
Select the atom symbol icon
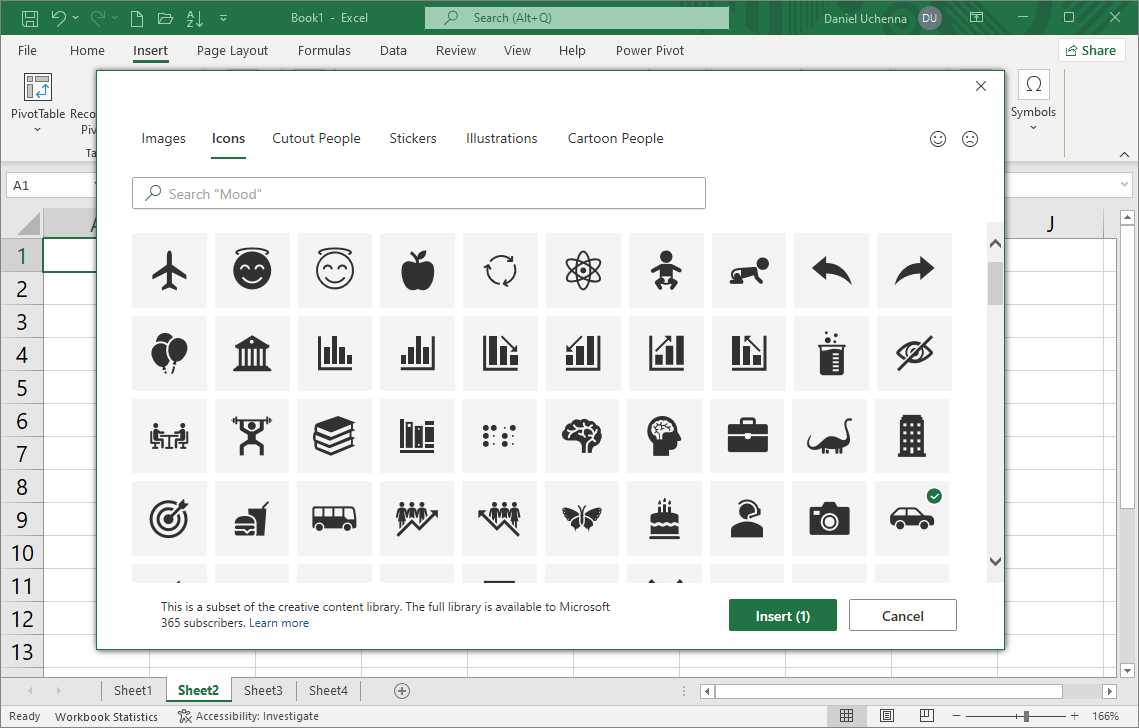583,270
